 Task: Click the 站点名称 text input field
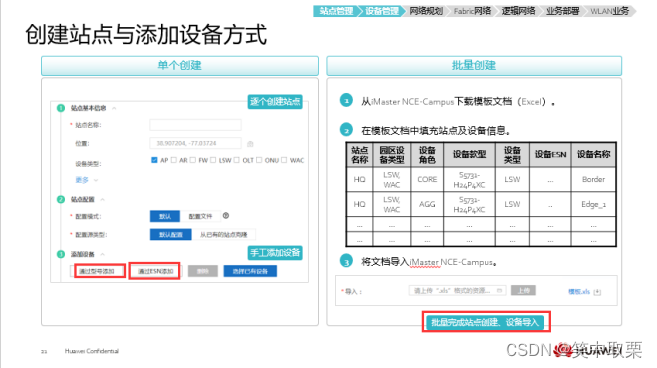(x=195, y=125)
